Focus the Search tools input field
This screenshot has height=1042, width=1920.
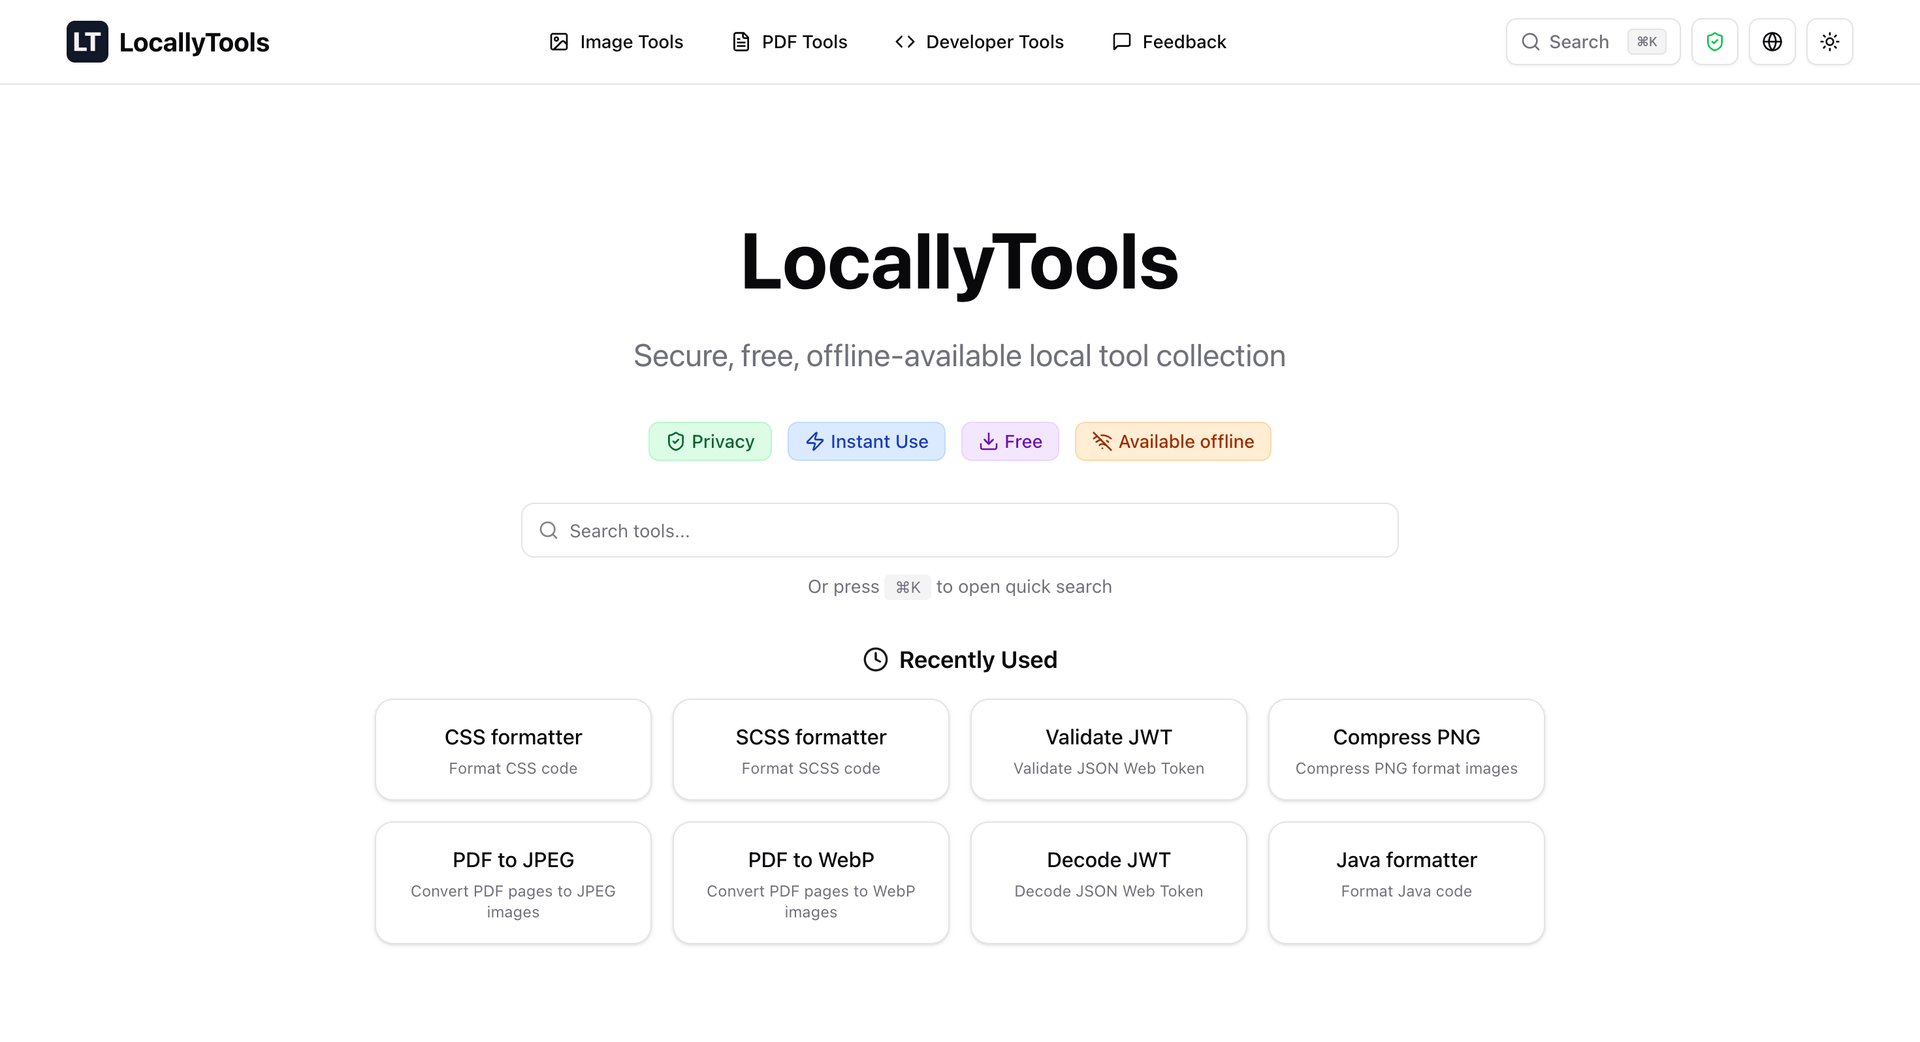tap(959, 530)
